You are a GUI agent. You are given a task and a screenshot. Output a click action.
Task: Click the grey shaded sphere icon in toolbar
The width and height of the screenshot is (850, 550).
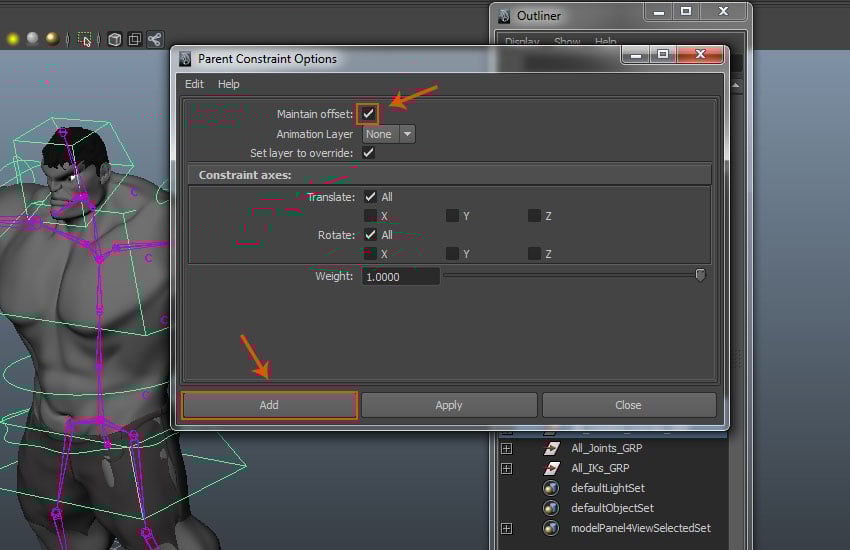coord(33,38)
